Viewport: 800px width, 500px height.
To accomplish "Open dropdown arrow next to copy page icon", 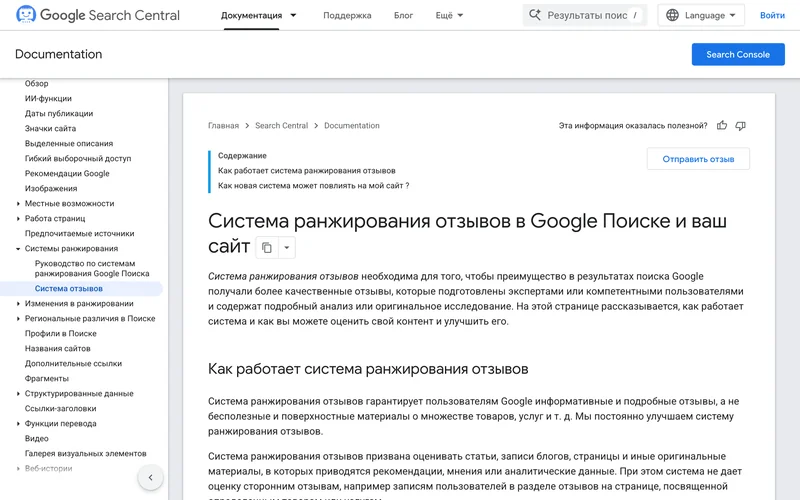I will point(287,248).
